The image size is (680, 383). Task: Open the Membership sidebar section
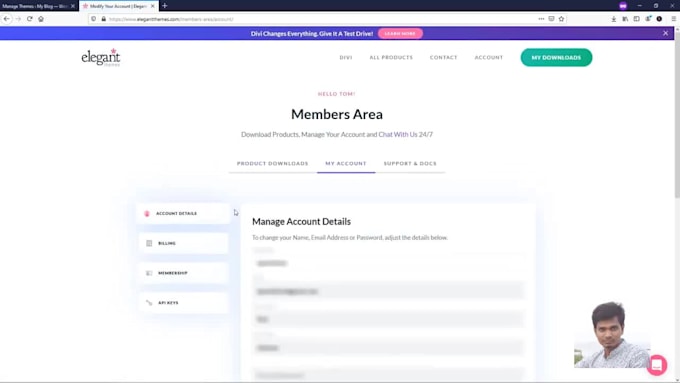pos(183,273)
